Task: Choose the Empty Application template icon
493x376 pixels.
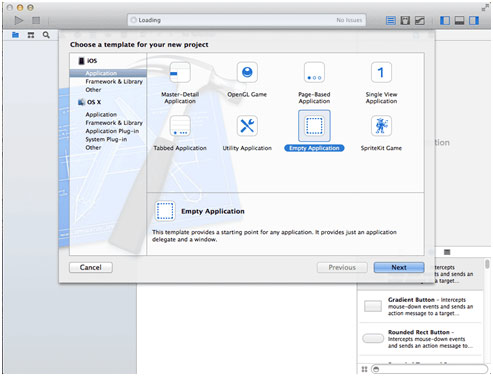Action: 314,126
